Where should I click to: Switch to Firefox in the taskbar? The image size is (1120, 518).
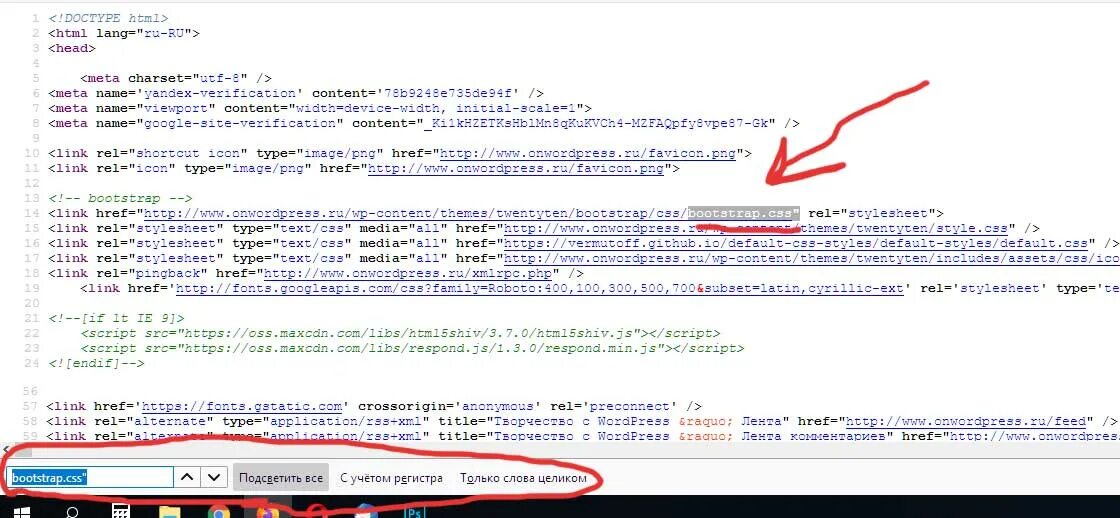tap(267, 512)
